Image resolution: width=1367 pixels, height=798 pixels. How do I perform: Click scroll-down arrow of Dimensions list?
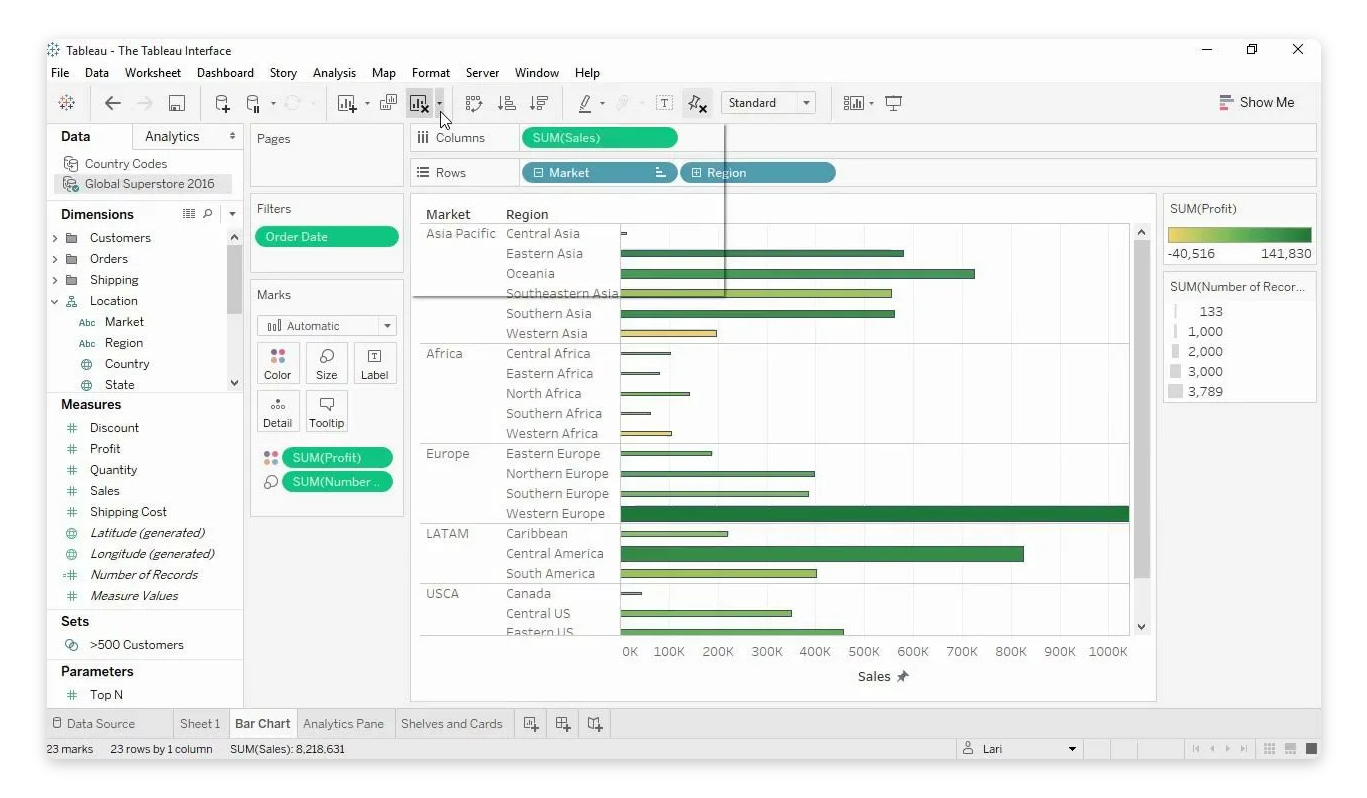click(x=235, y=383)
